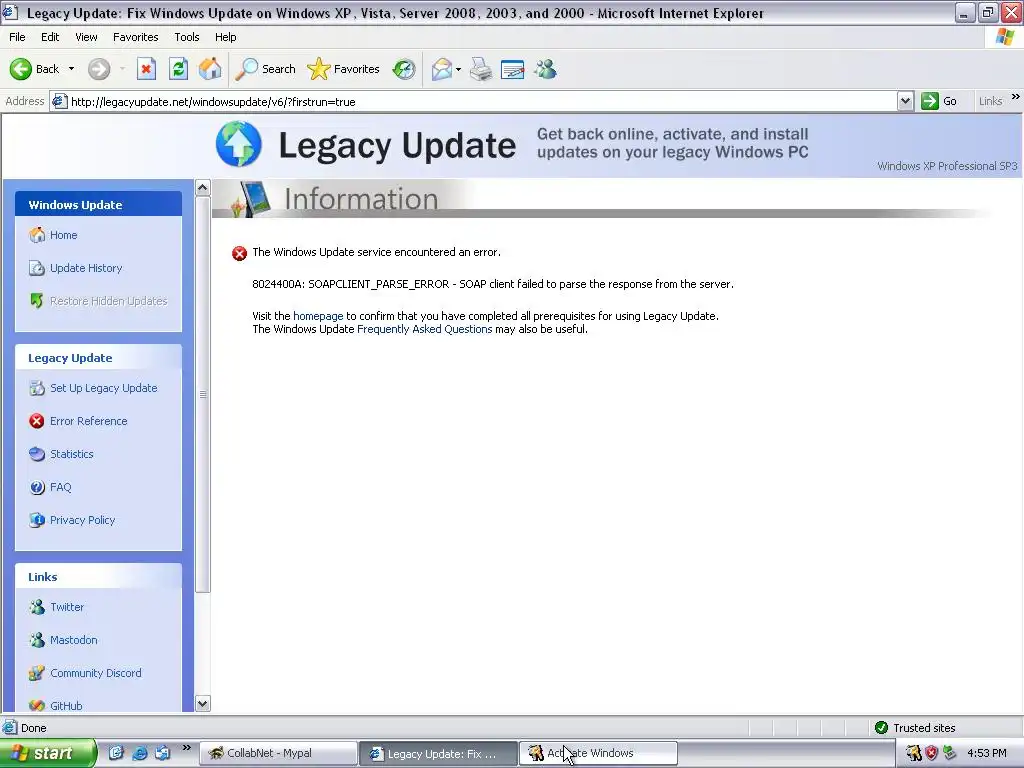
Task: Click the Legacy Update globe logo
Action: coord(239,144)
